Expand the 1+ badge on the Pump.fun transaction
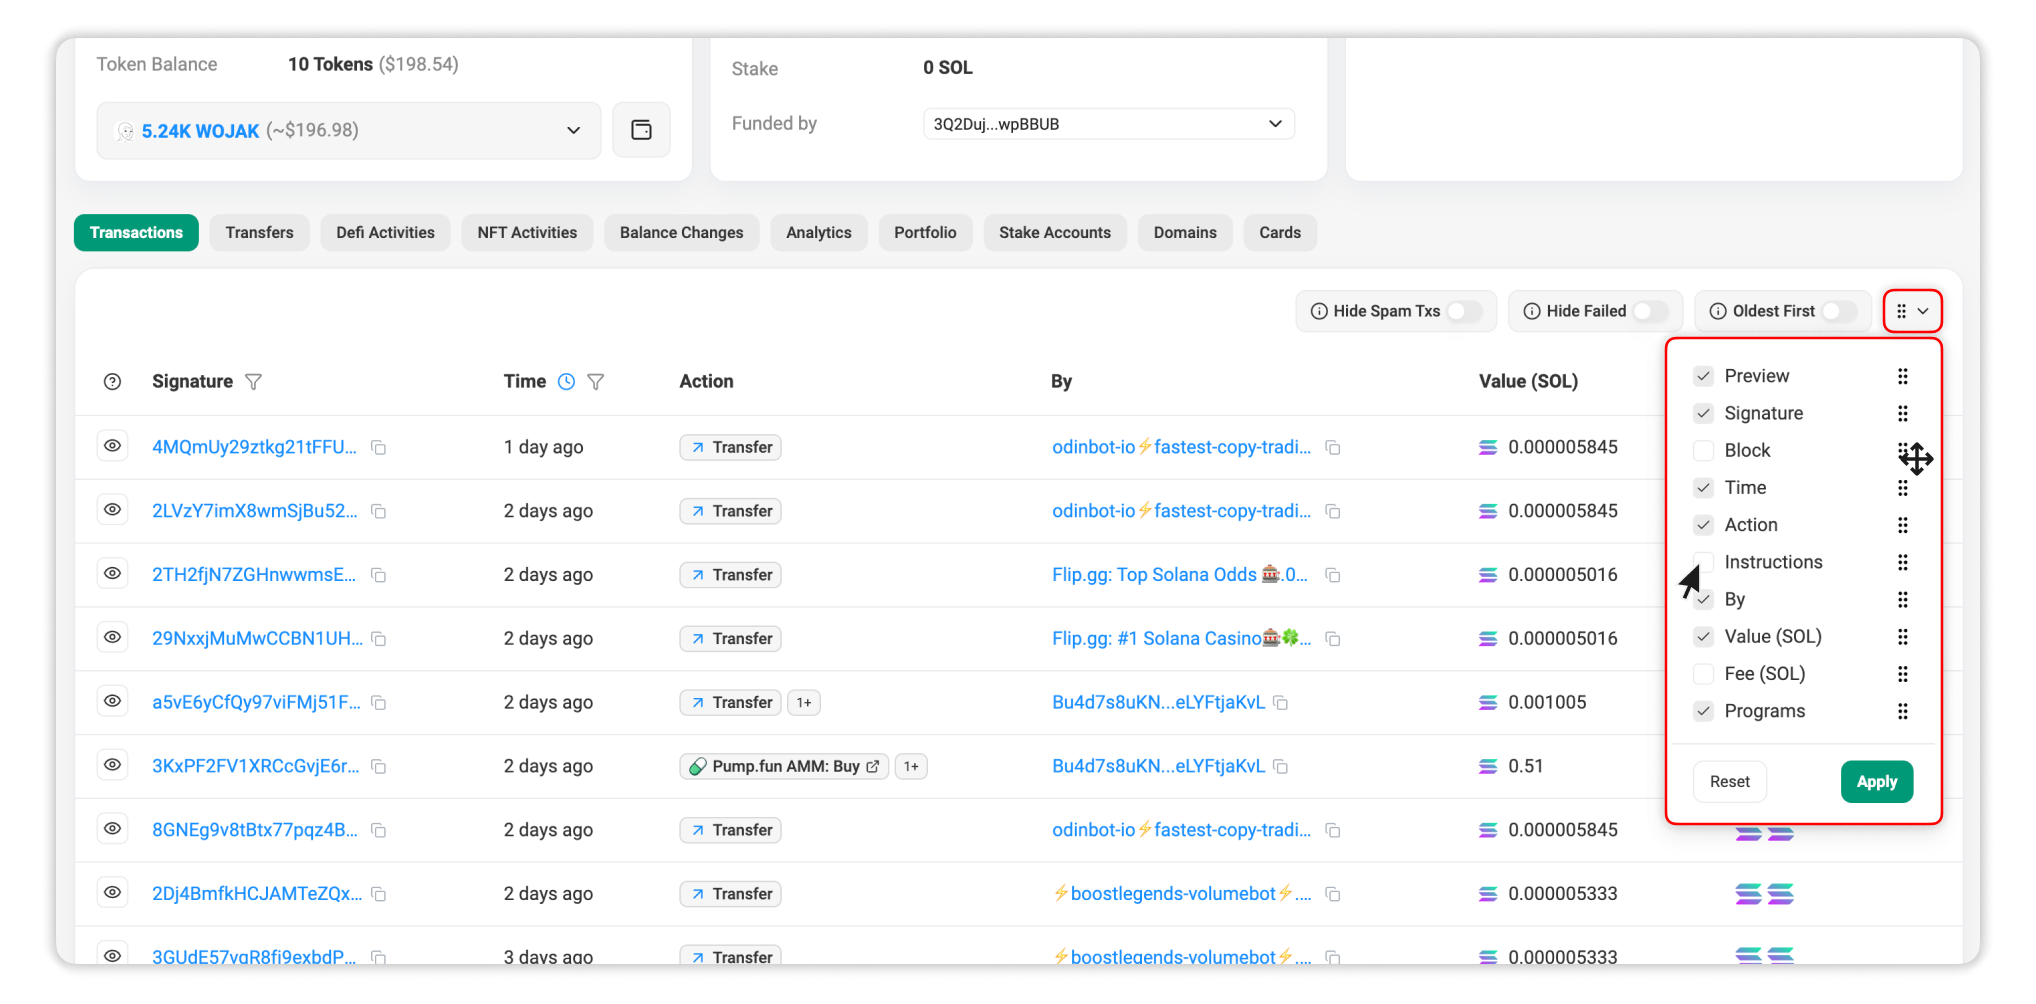Screen dimensions: 2036x1004 (x=910, y=766)
